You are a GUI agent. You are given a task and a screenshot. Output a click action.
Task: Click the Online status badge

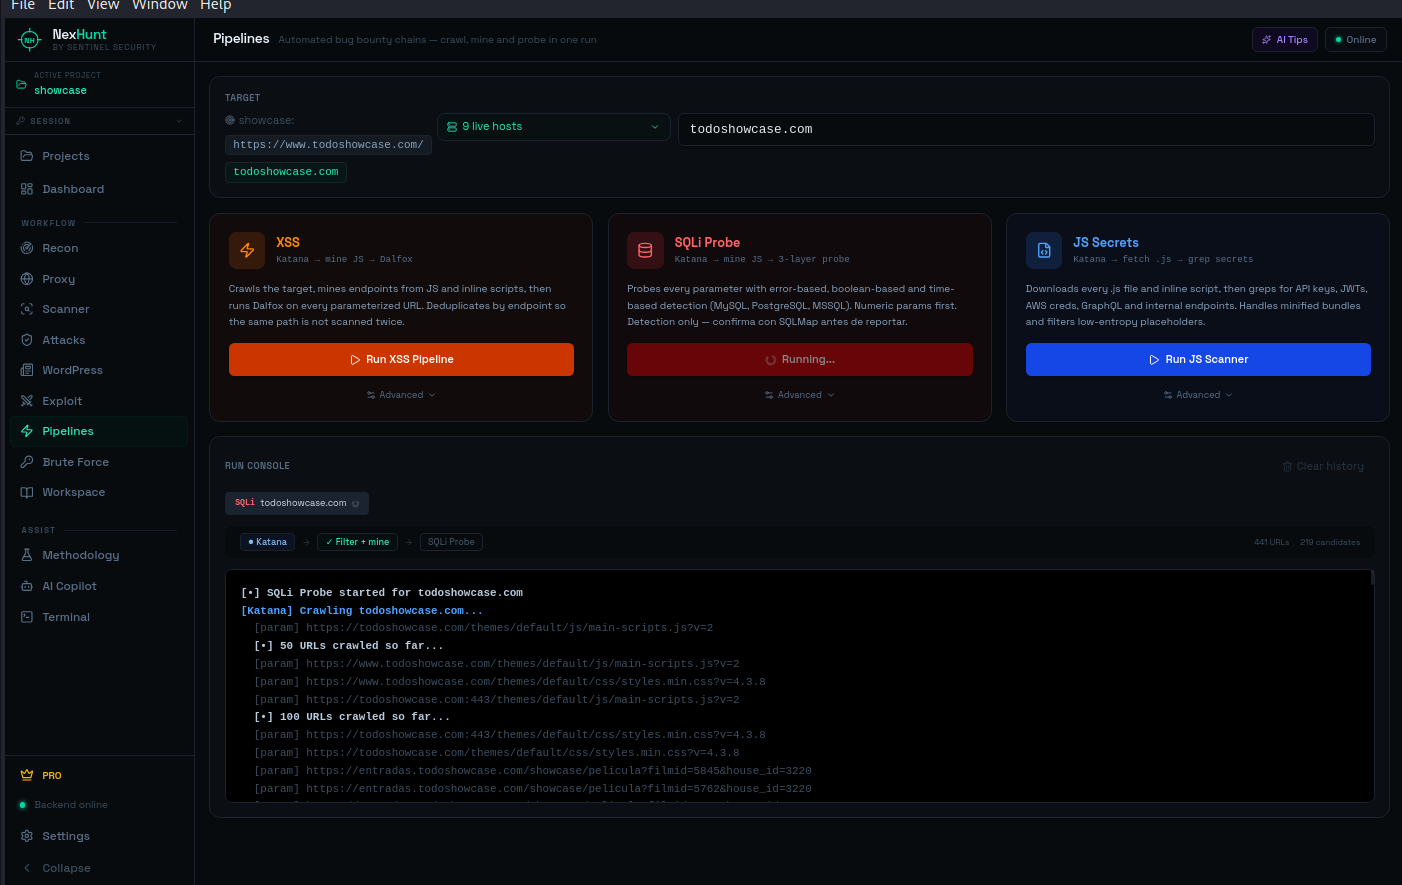coord(1356,40)
